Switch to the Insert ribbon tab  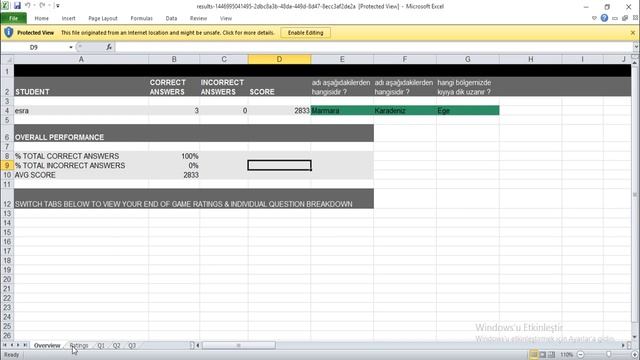69,18
